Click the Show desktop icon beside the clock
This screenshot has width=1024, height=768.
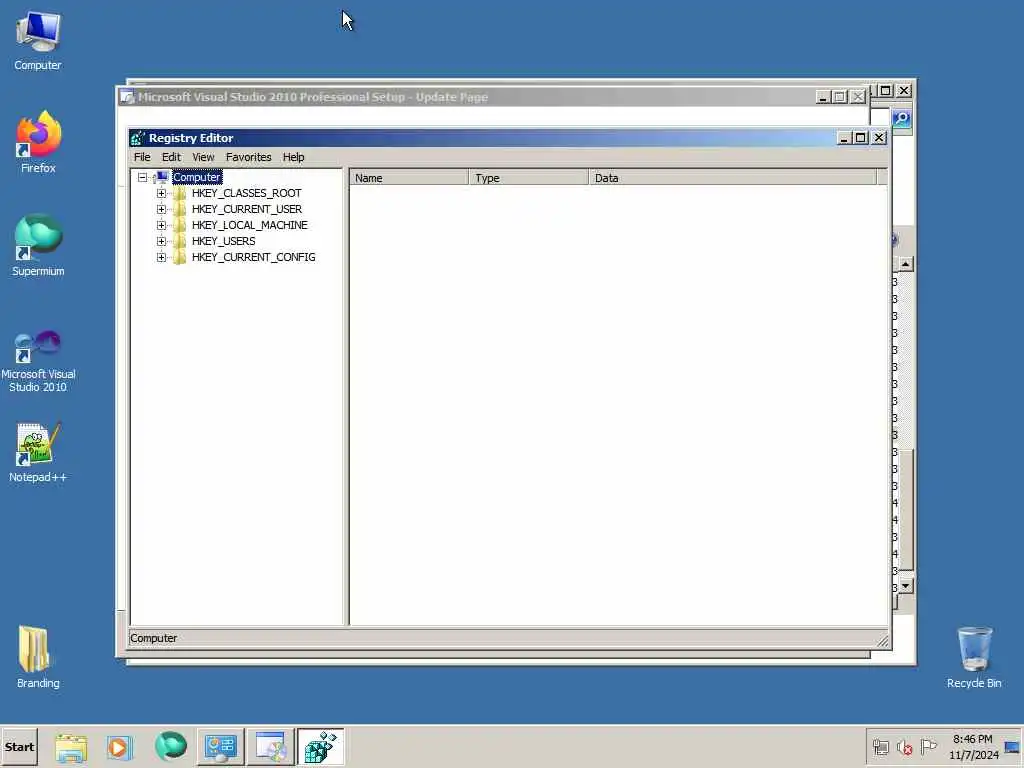click(1012, 747)
